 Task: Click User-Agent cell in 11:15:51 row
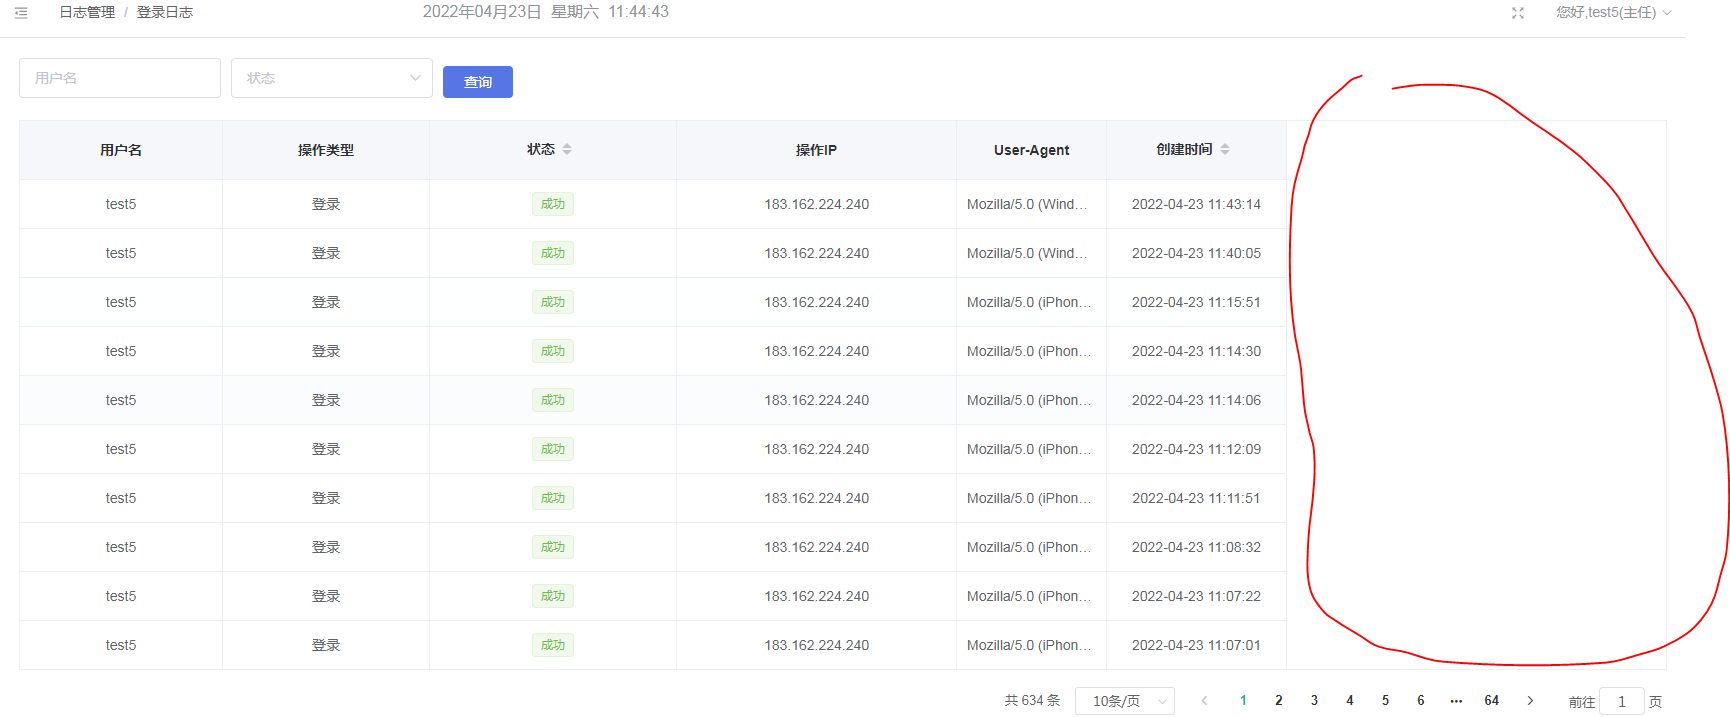pyautogui.click(x=1029, y=302)
